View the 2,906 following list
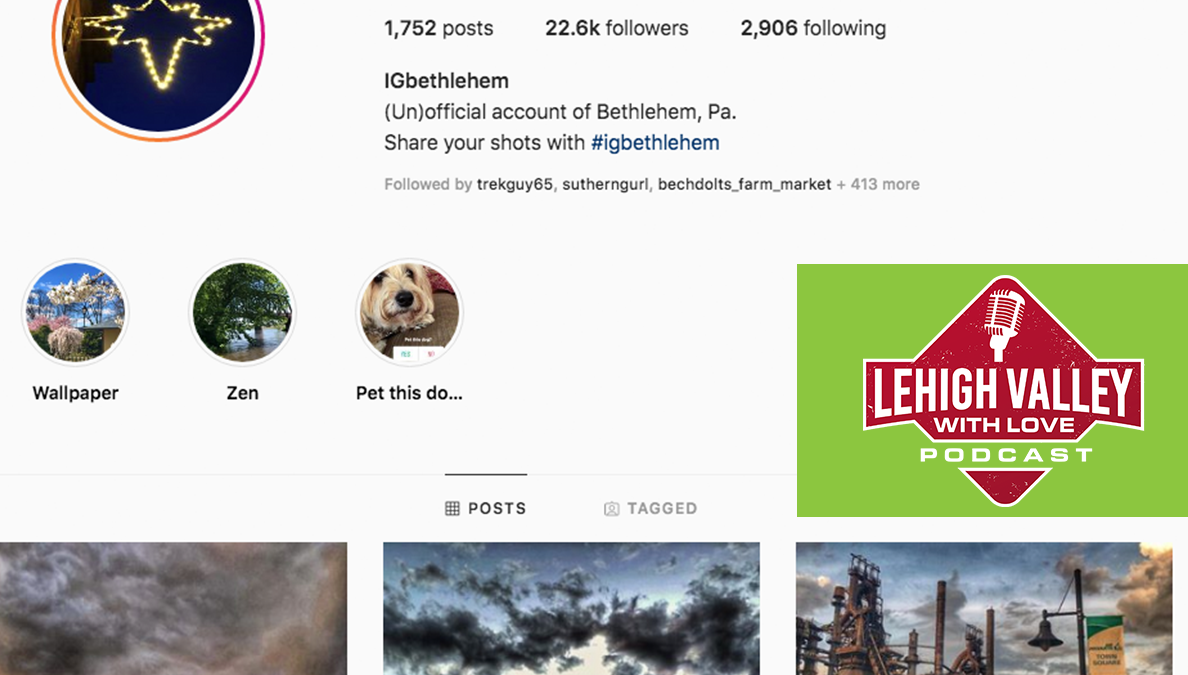 click(813, 28)
